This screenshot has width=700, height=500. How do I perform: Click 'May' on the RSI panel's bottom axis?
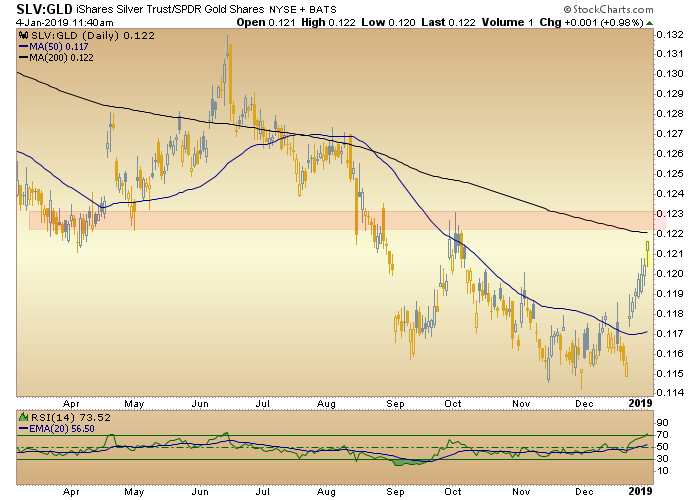coord(134,492)
